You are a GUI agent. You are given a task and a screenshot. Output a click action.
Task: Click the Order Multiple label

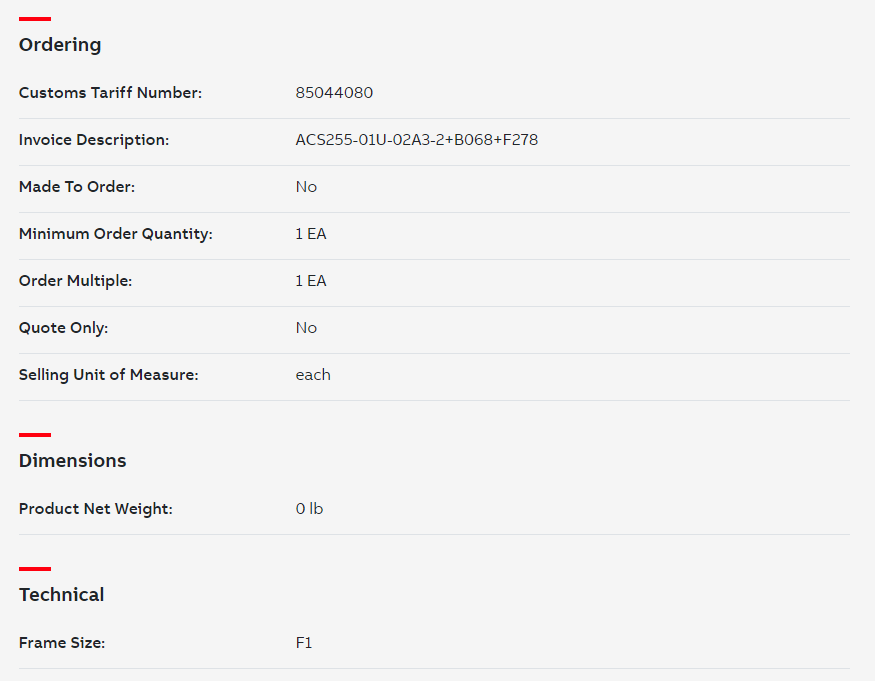coord(75,281)
